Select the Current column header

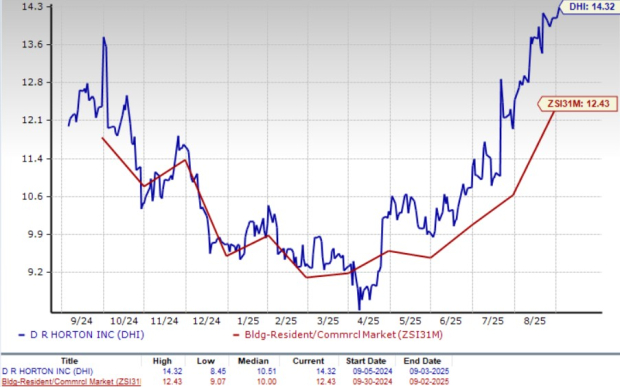pos(308,361)
